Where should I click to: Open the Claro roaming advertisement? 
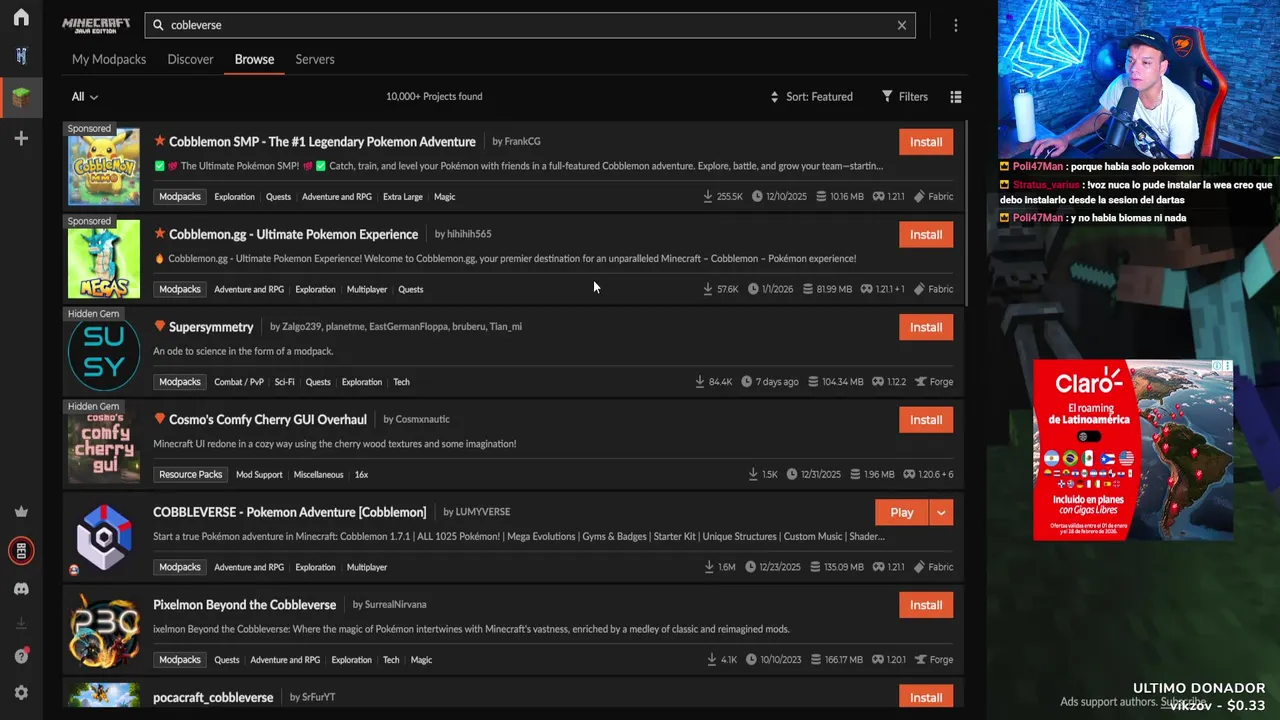1132,450
